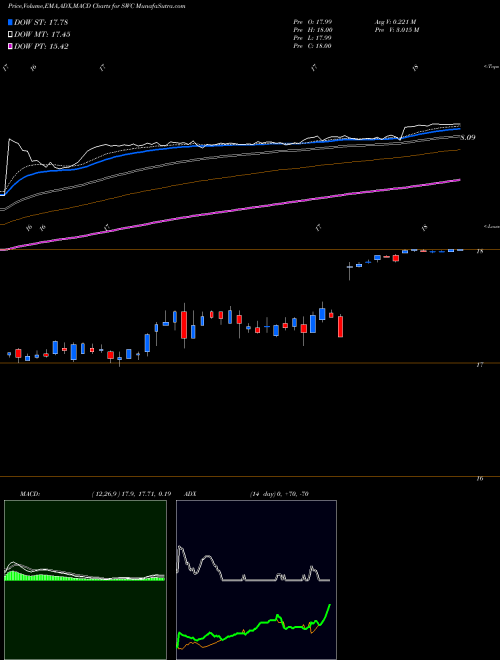Click the brown 16 price gridline
This screenshot has width=500, height=660.
pyautogui.click(x=250, y=476)
